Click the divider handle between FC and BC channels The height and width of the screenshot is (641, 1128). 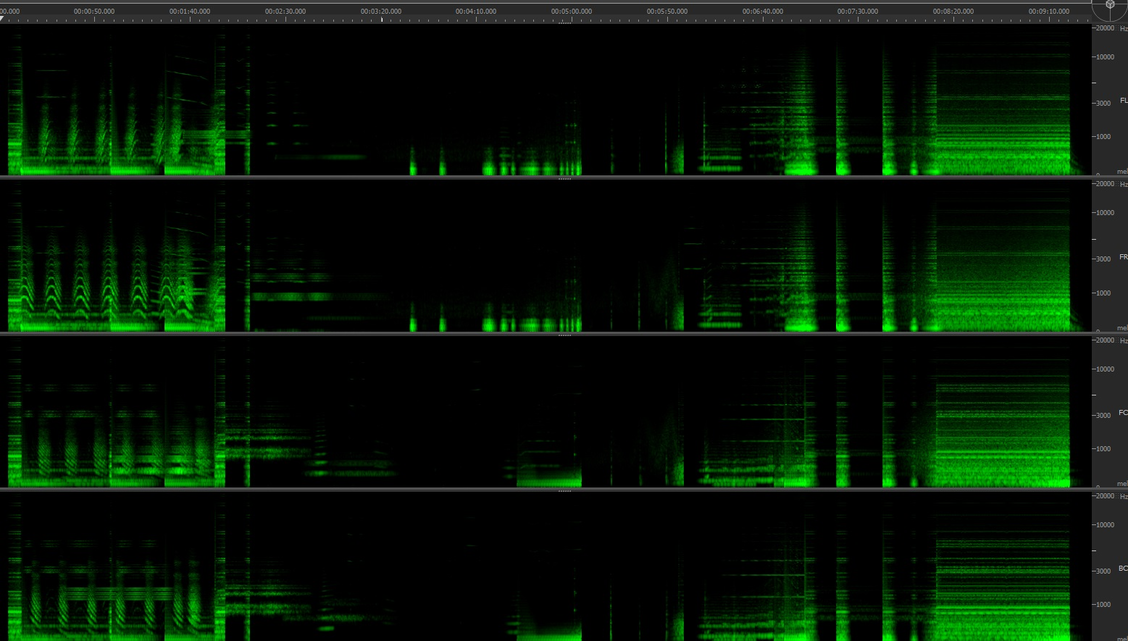click(564, 491)
